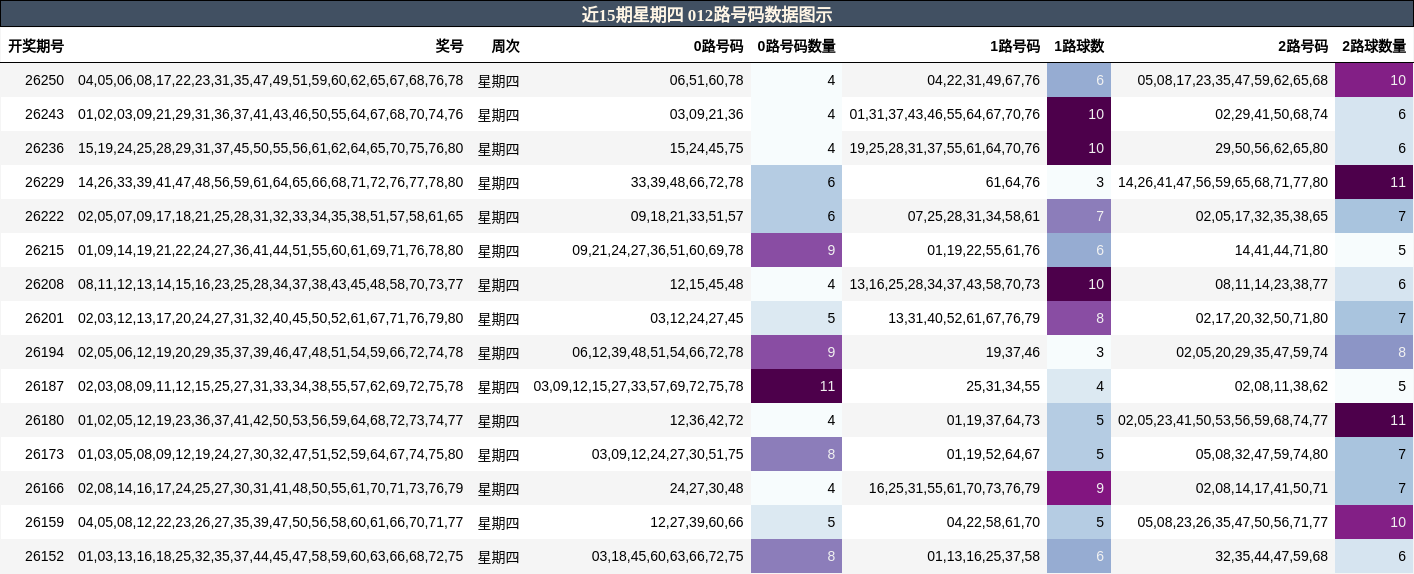
Task: Click draw number 26236
Action: pos(44,148)
